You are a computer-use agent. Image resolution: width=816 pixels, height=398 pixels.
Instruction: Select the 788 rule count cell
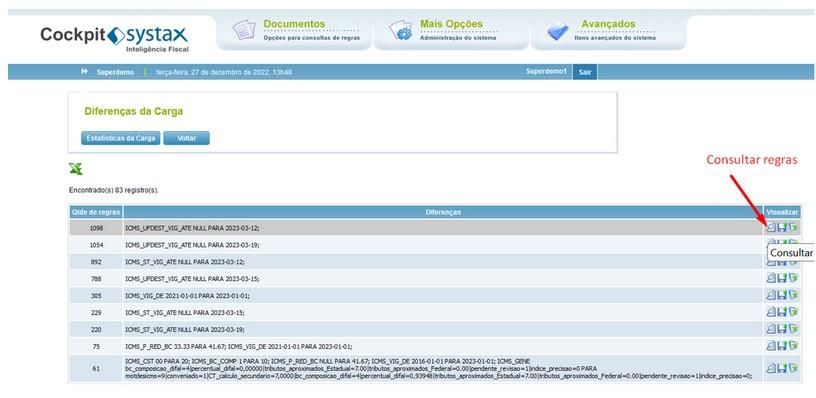pyautogui.click(x=96, y=279)
